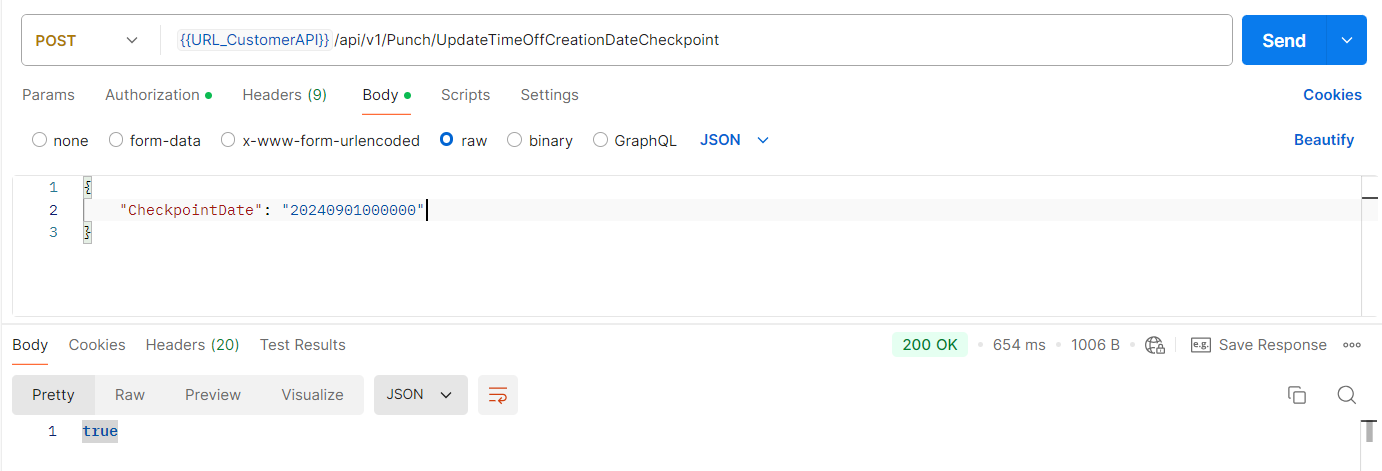Open the Cookies link at top right
Screen dimensions: 1382x471
(1331, 95)
